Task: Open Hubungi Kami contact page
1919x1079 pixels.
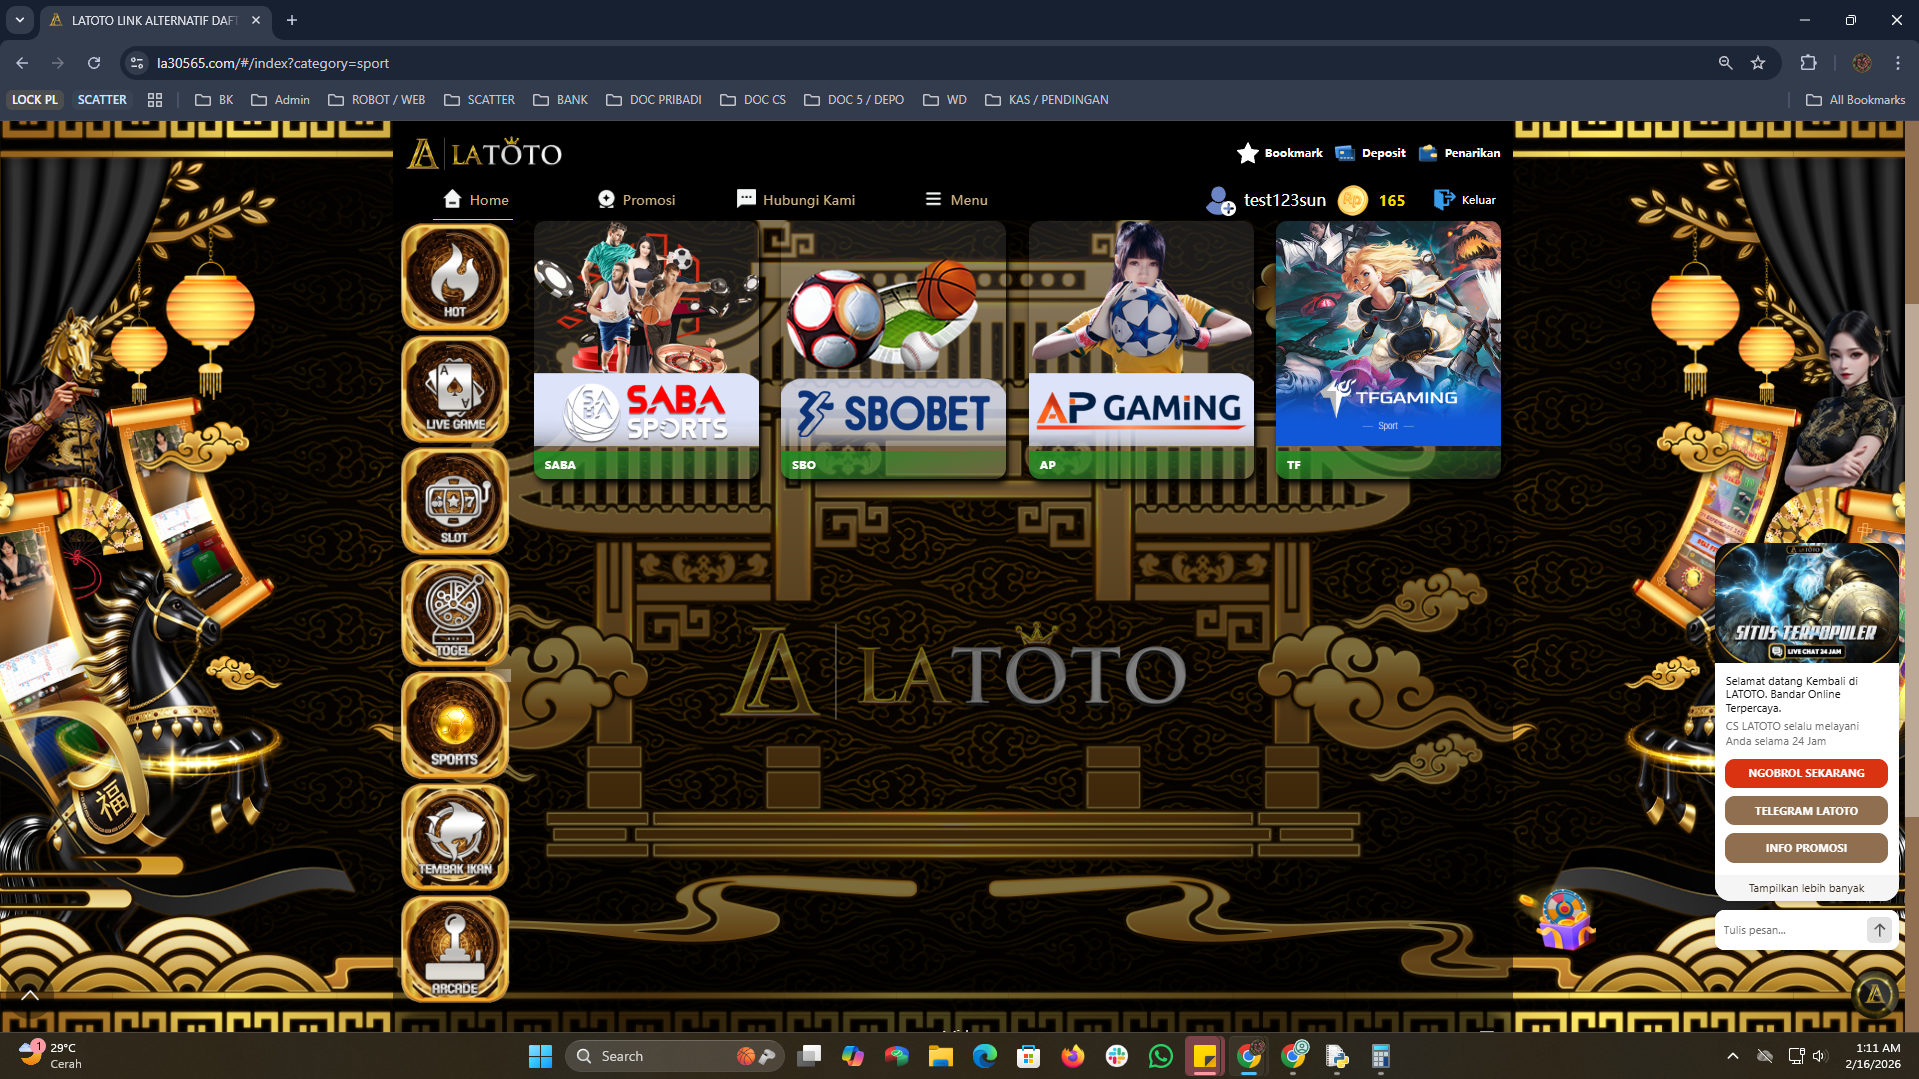Action: click(796, 199)
